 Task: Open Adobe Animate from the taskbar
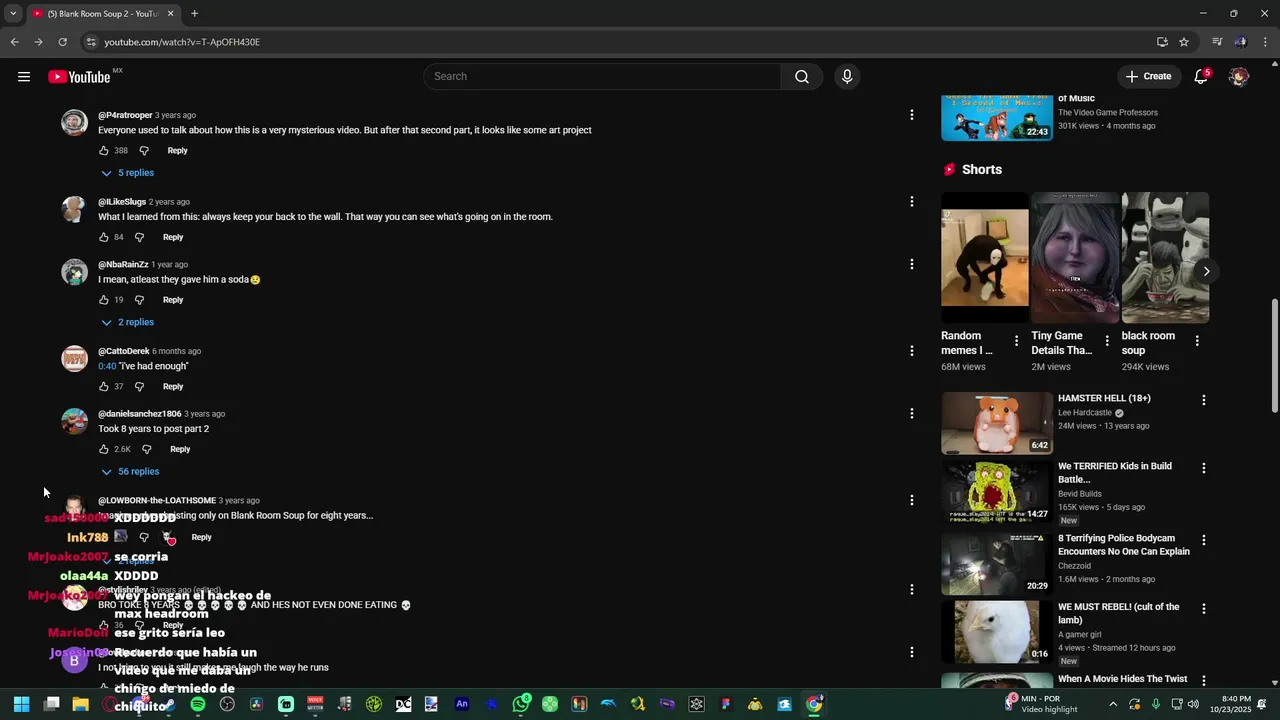tap(462, 704)
